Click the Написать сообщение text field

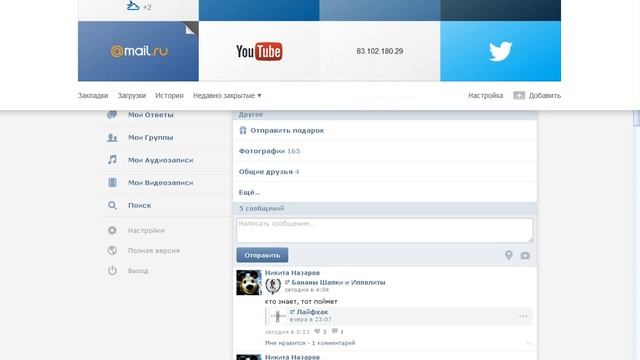coord(384,230)
